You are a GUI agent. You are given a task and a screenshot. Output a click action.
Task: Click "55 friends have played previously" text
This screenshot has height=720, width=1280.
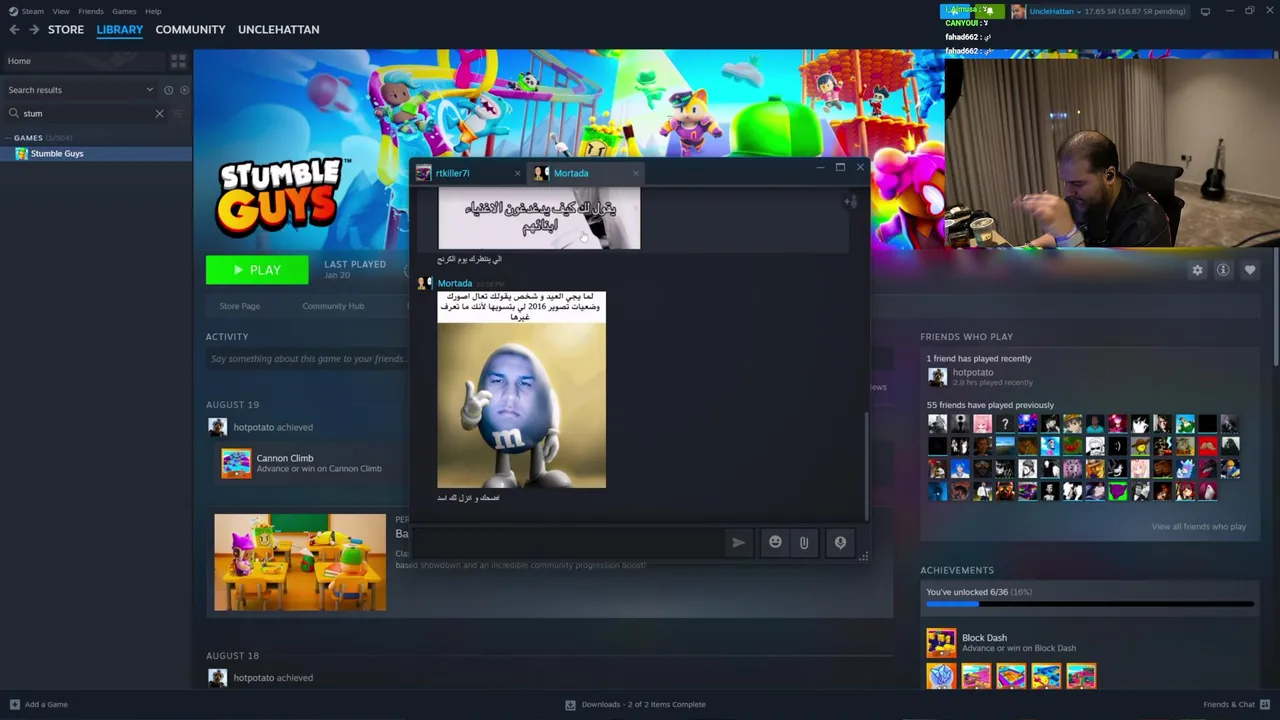tap(990, 405)
